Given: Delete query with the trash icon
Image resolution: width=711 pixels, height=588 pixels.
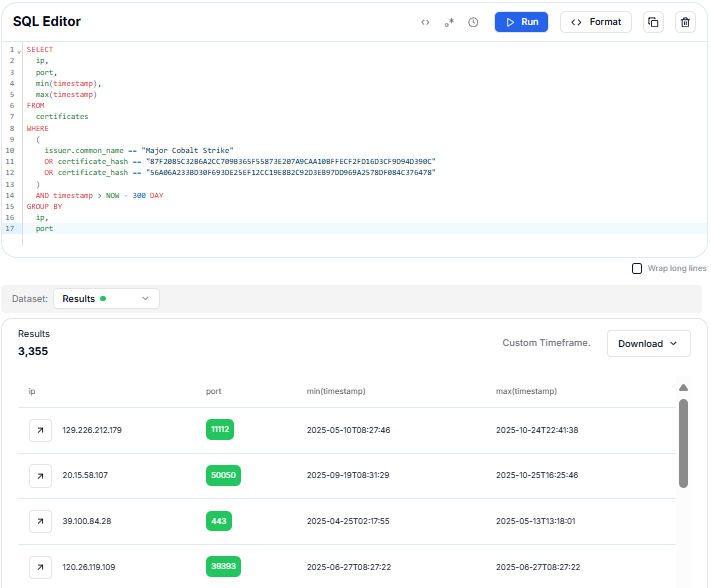Looking at the screenshot, I should tap(685, 22).
